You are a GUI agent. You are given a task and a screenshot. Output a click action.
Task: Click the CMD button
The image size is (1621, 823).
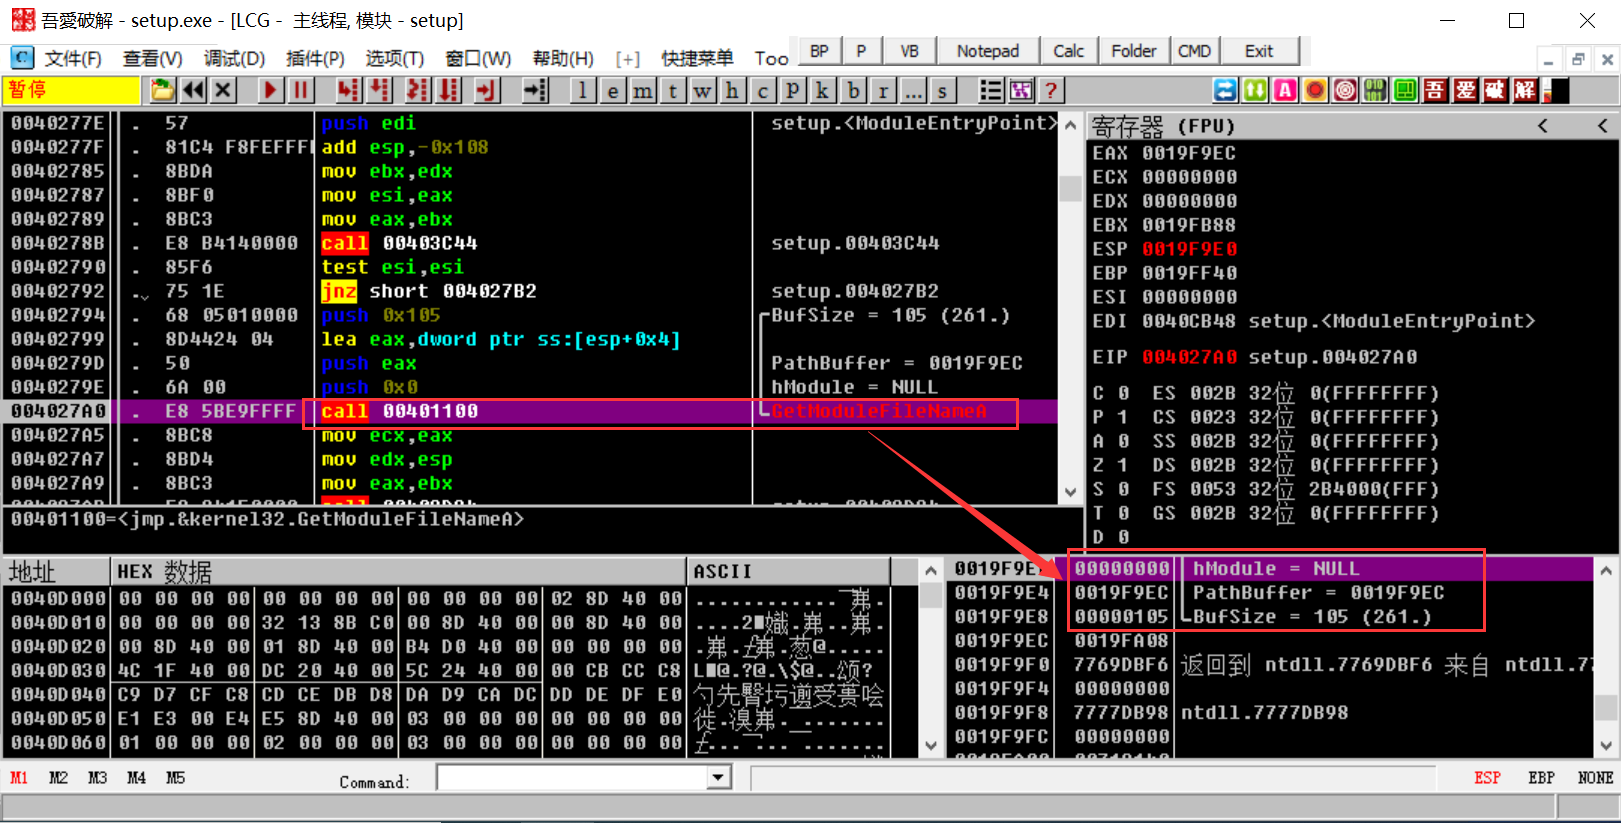point(1194,51)
